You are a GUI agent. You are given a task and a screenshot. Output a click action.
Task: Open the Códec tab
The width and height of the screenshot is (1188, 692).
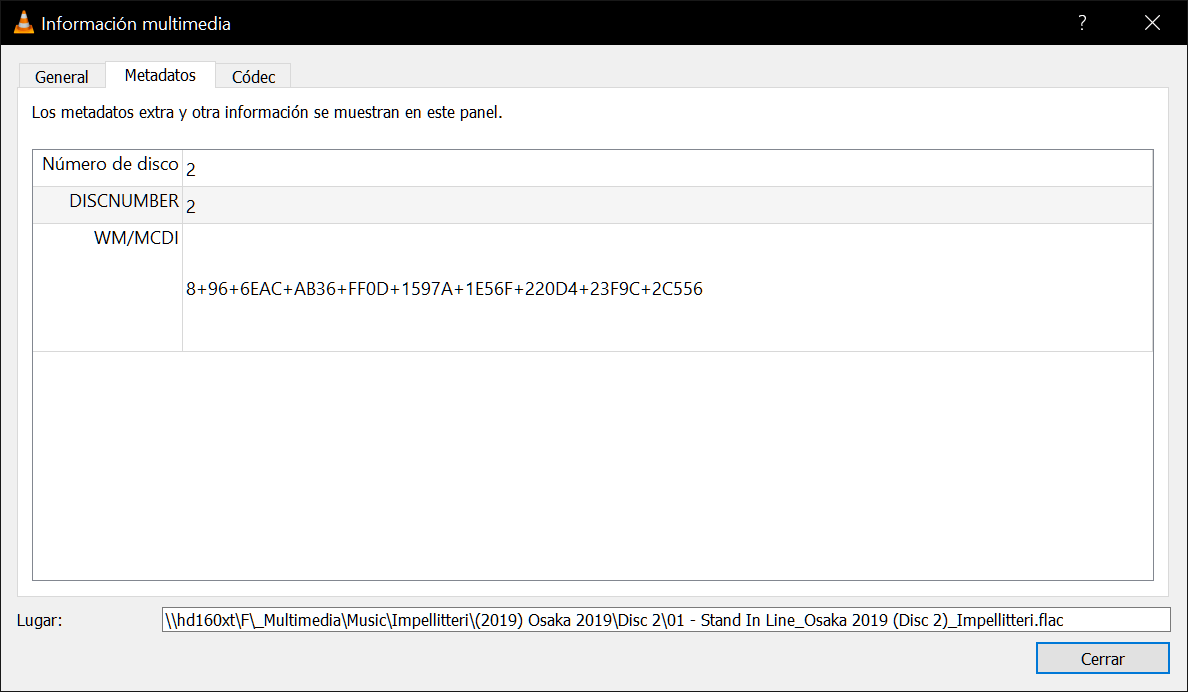(x=254, y=77)
